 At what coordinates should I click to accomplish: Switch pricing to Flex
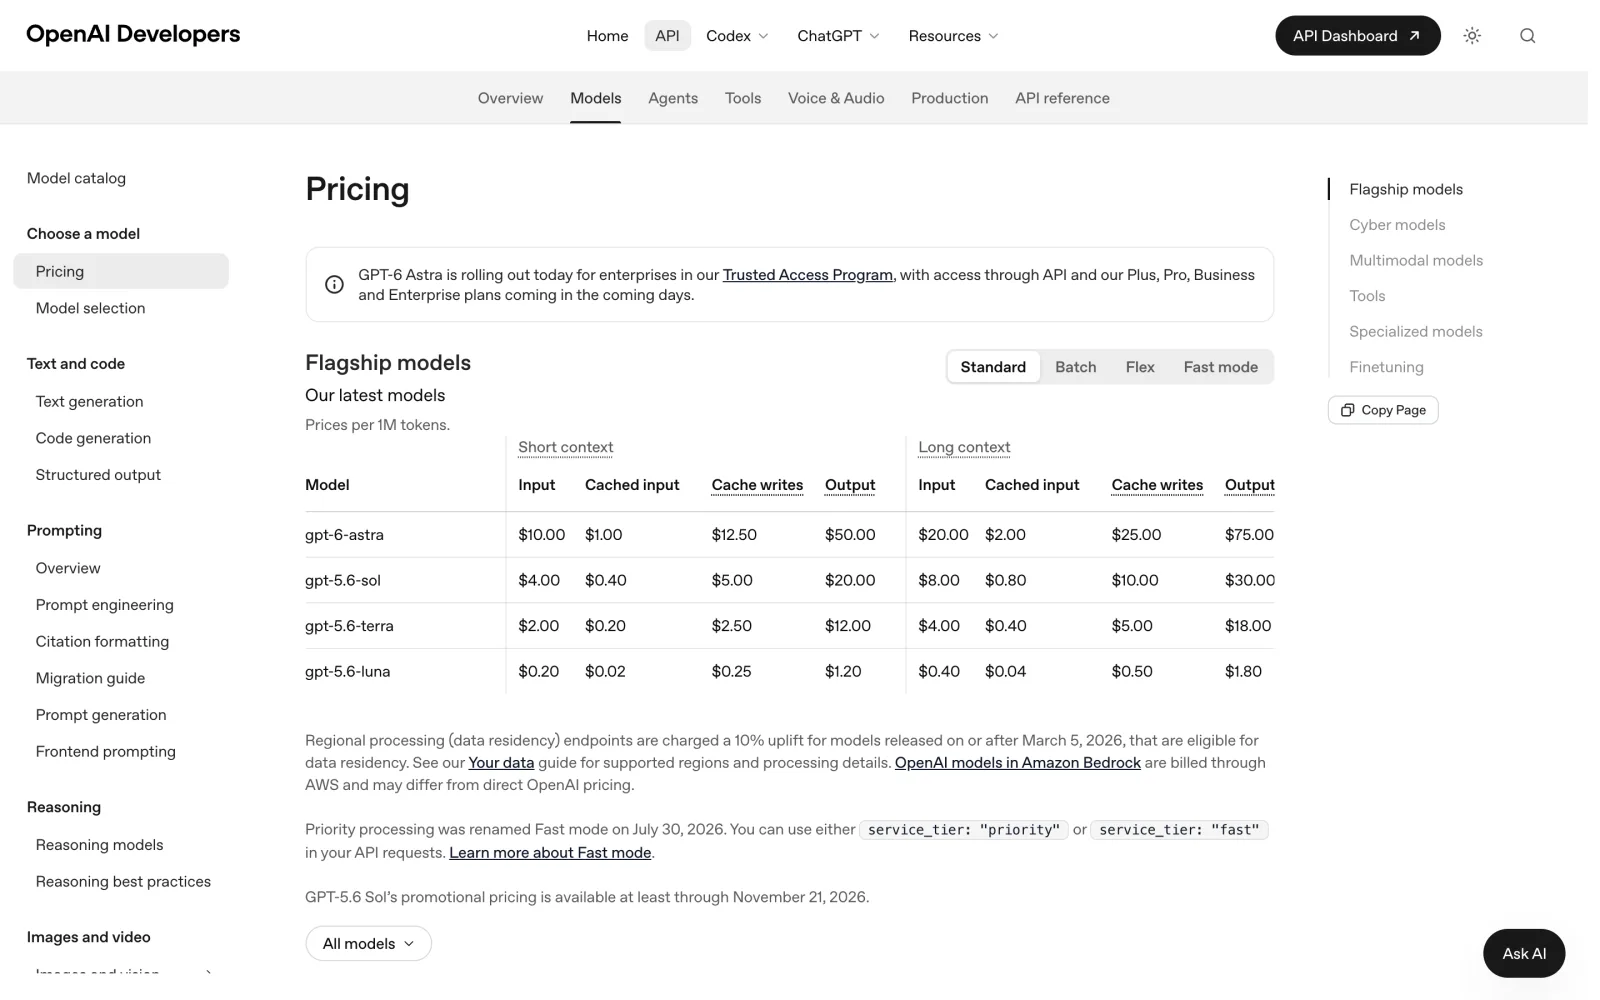pos(1139,367)
